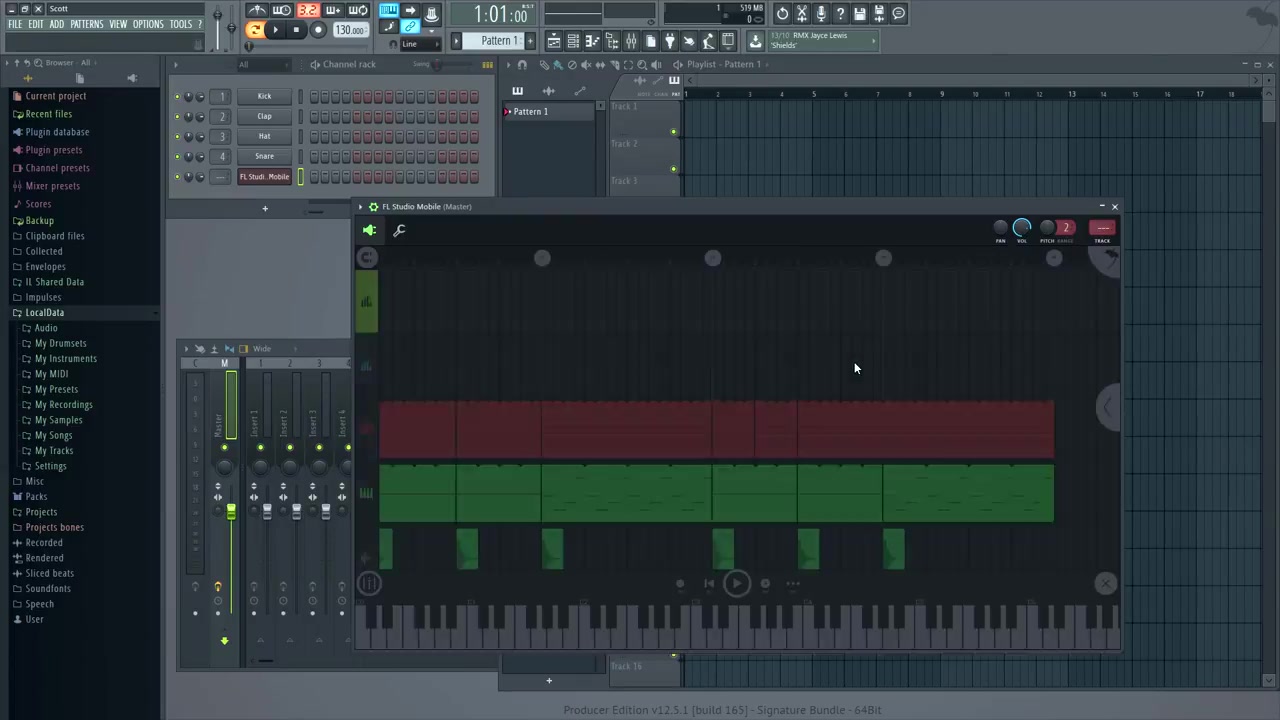
Task: Toggle mute LED on Snare channel
Action: point(177,157)
